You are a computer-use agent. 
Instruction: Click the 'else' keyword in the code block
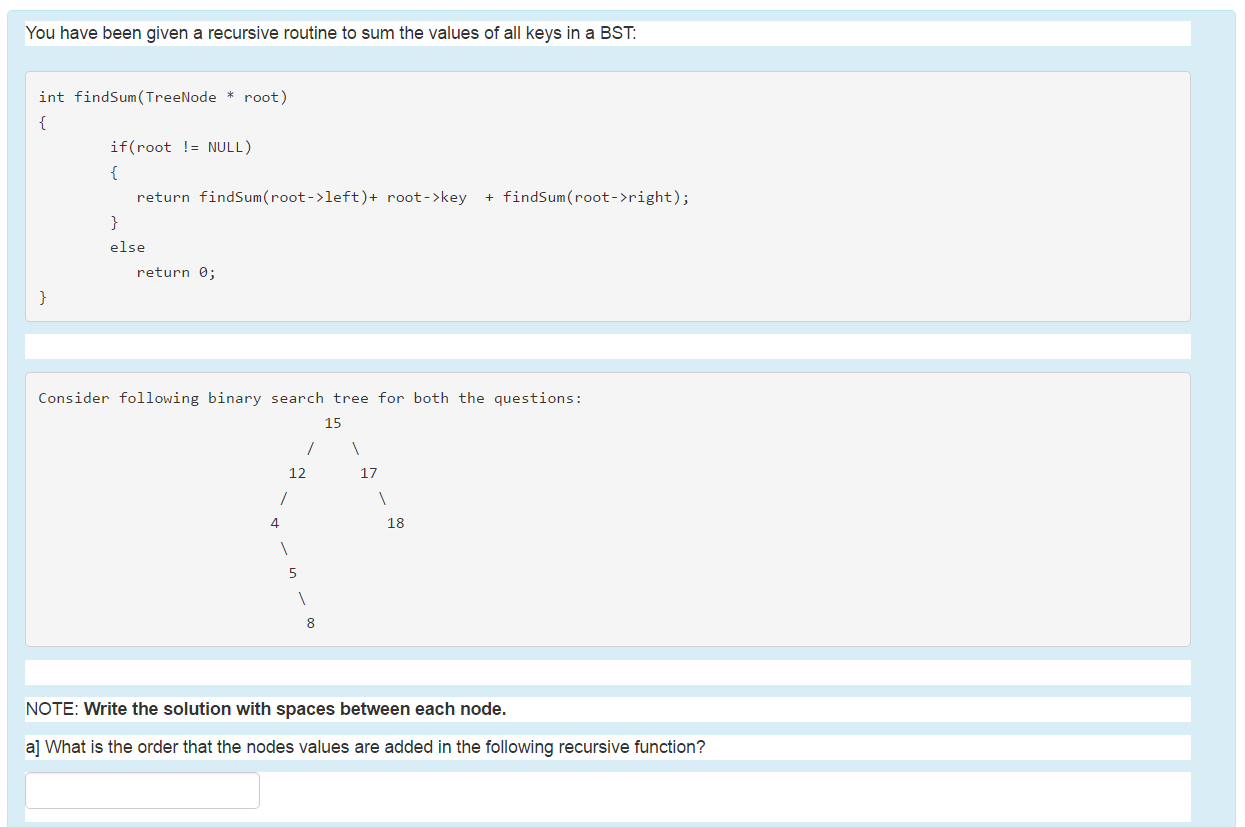tap(127, 247)
